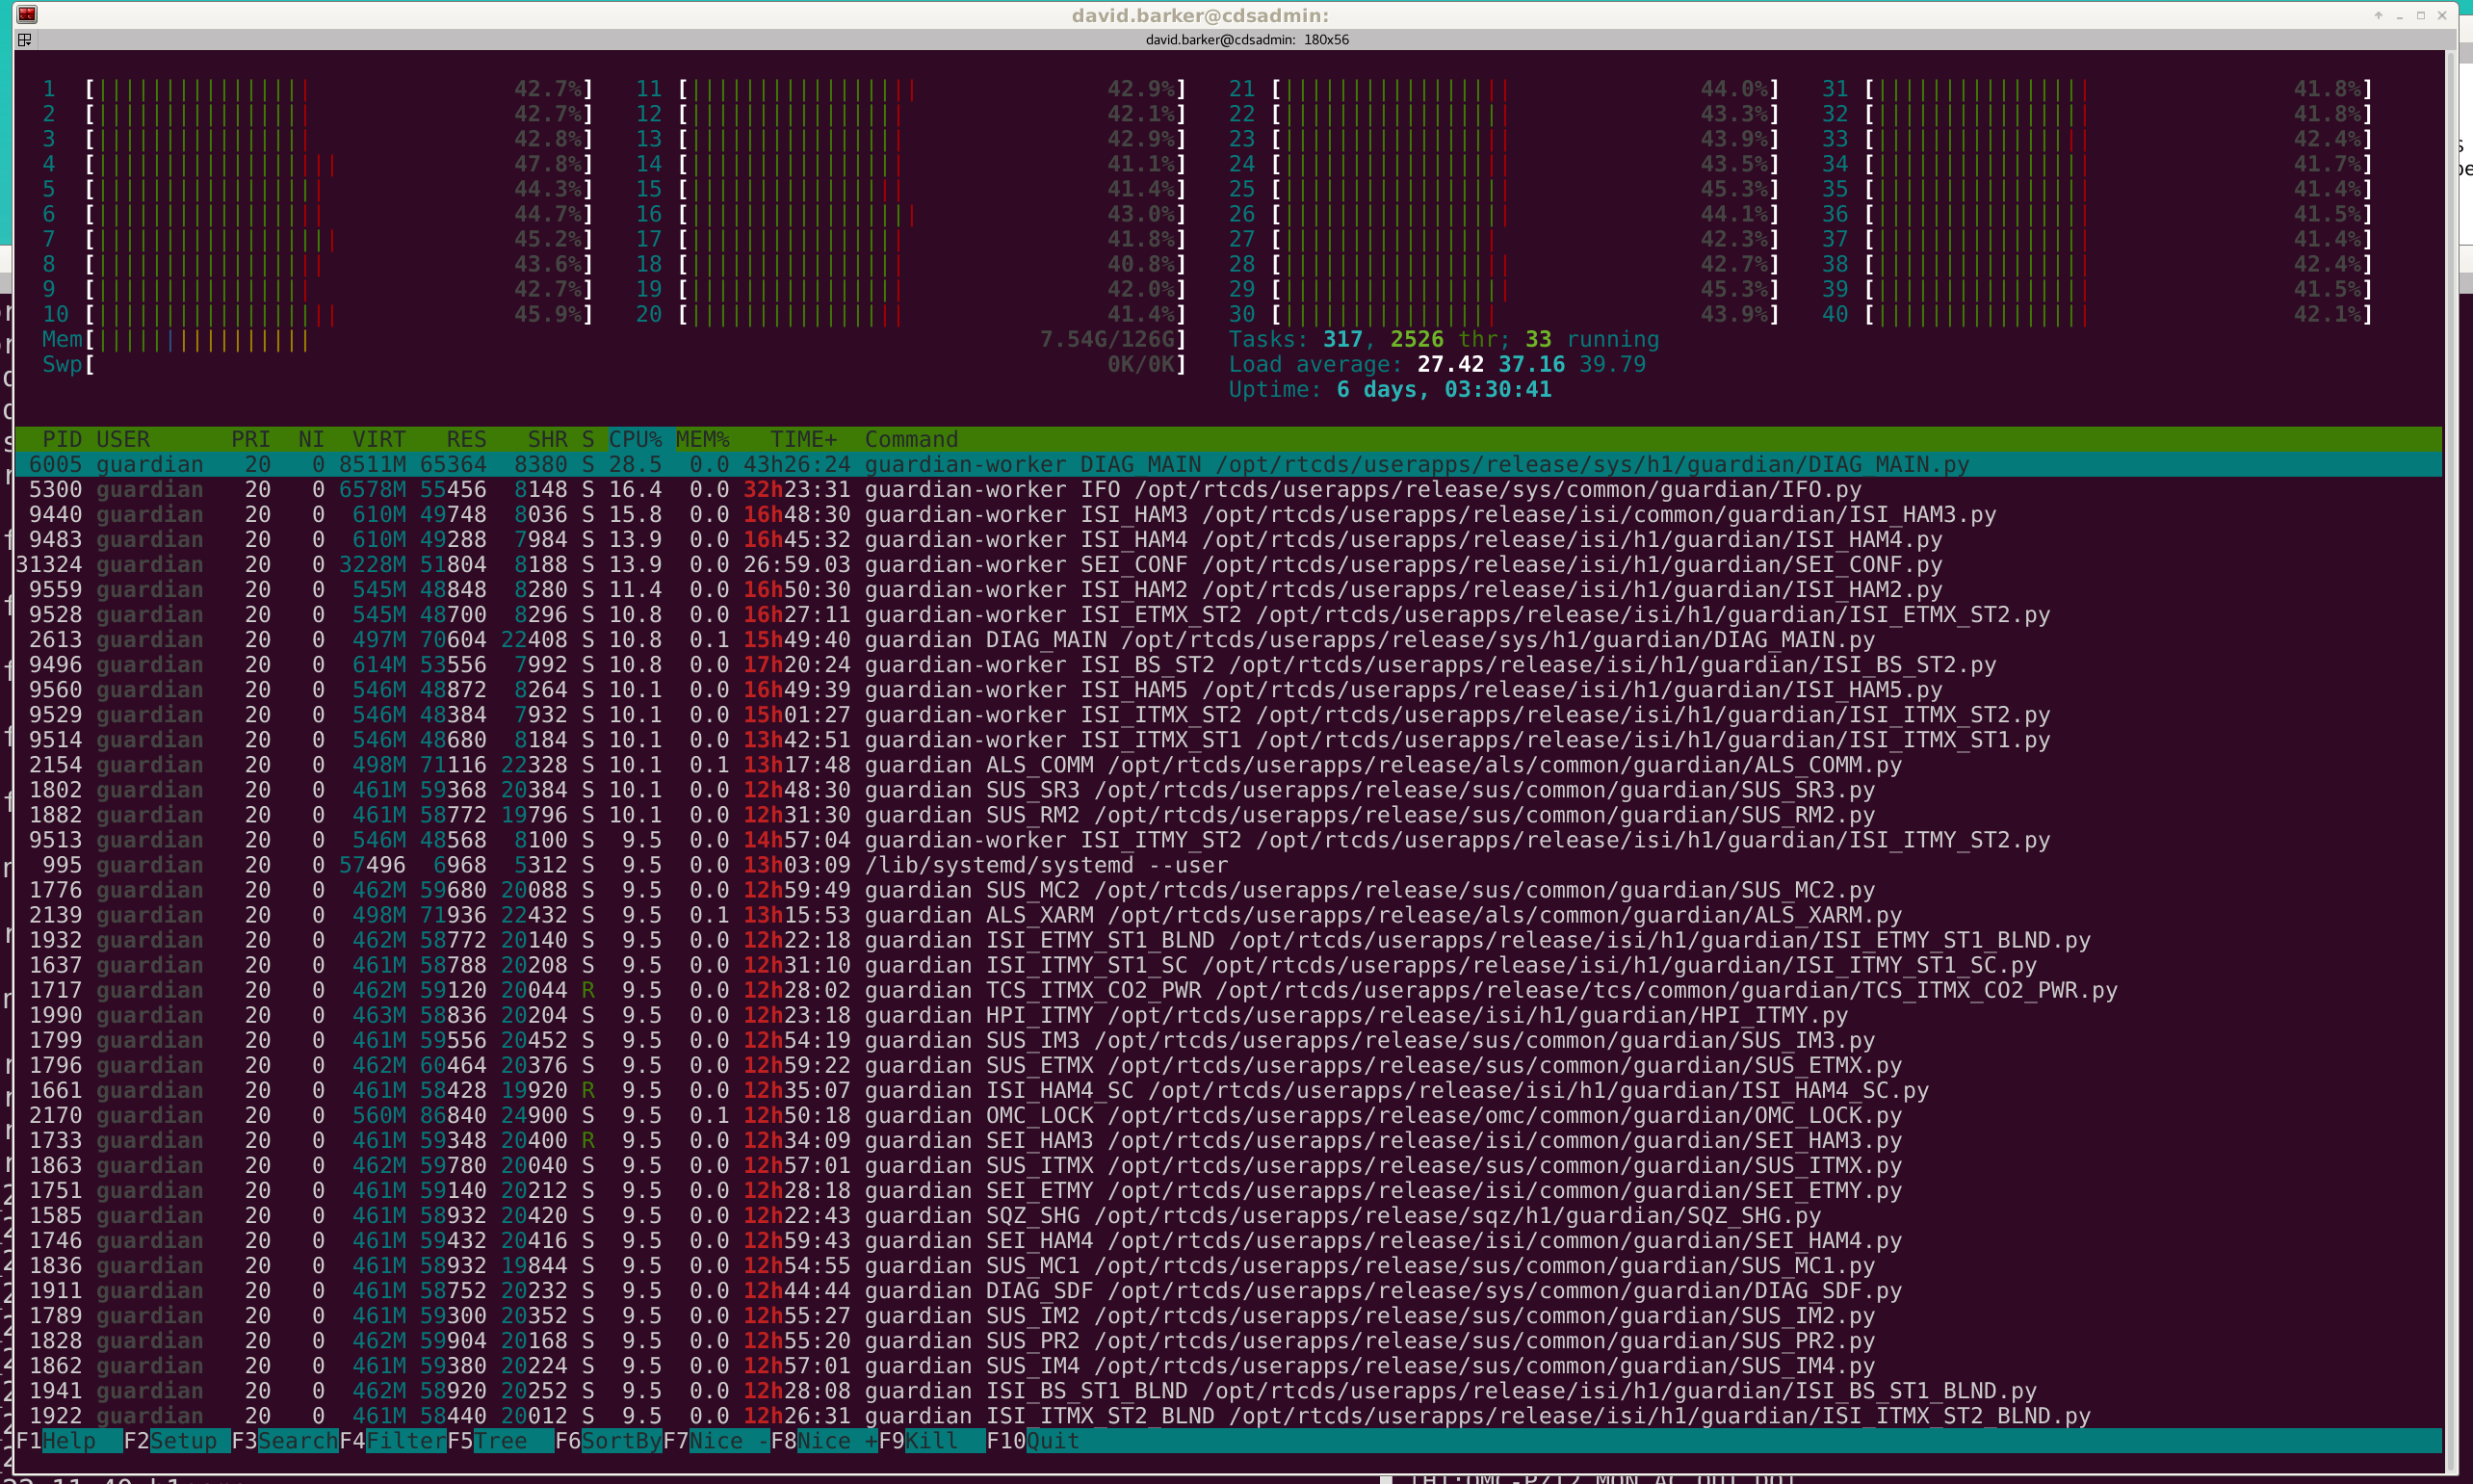This screenshot has width=2473, height=1484.
Task: Sort by the USER column header
Action: pyautogui.click(x=123, y=439)
